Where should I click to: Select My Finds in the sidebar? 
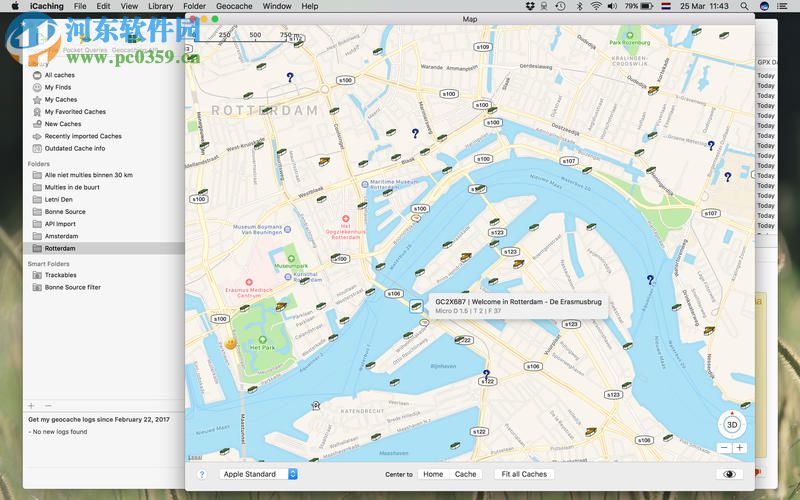58,87
